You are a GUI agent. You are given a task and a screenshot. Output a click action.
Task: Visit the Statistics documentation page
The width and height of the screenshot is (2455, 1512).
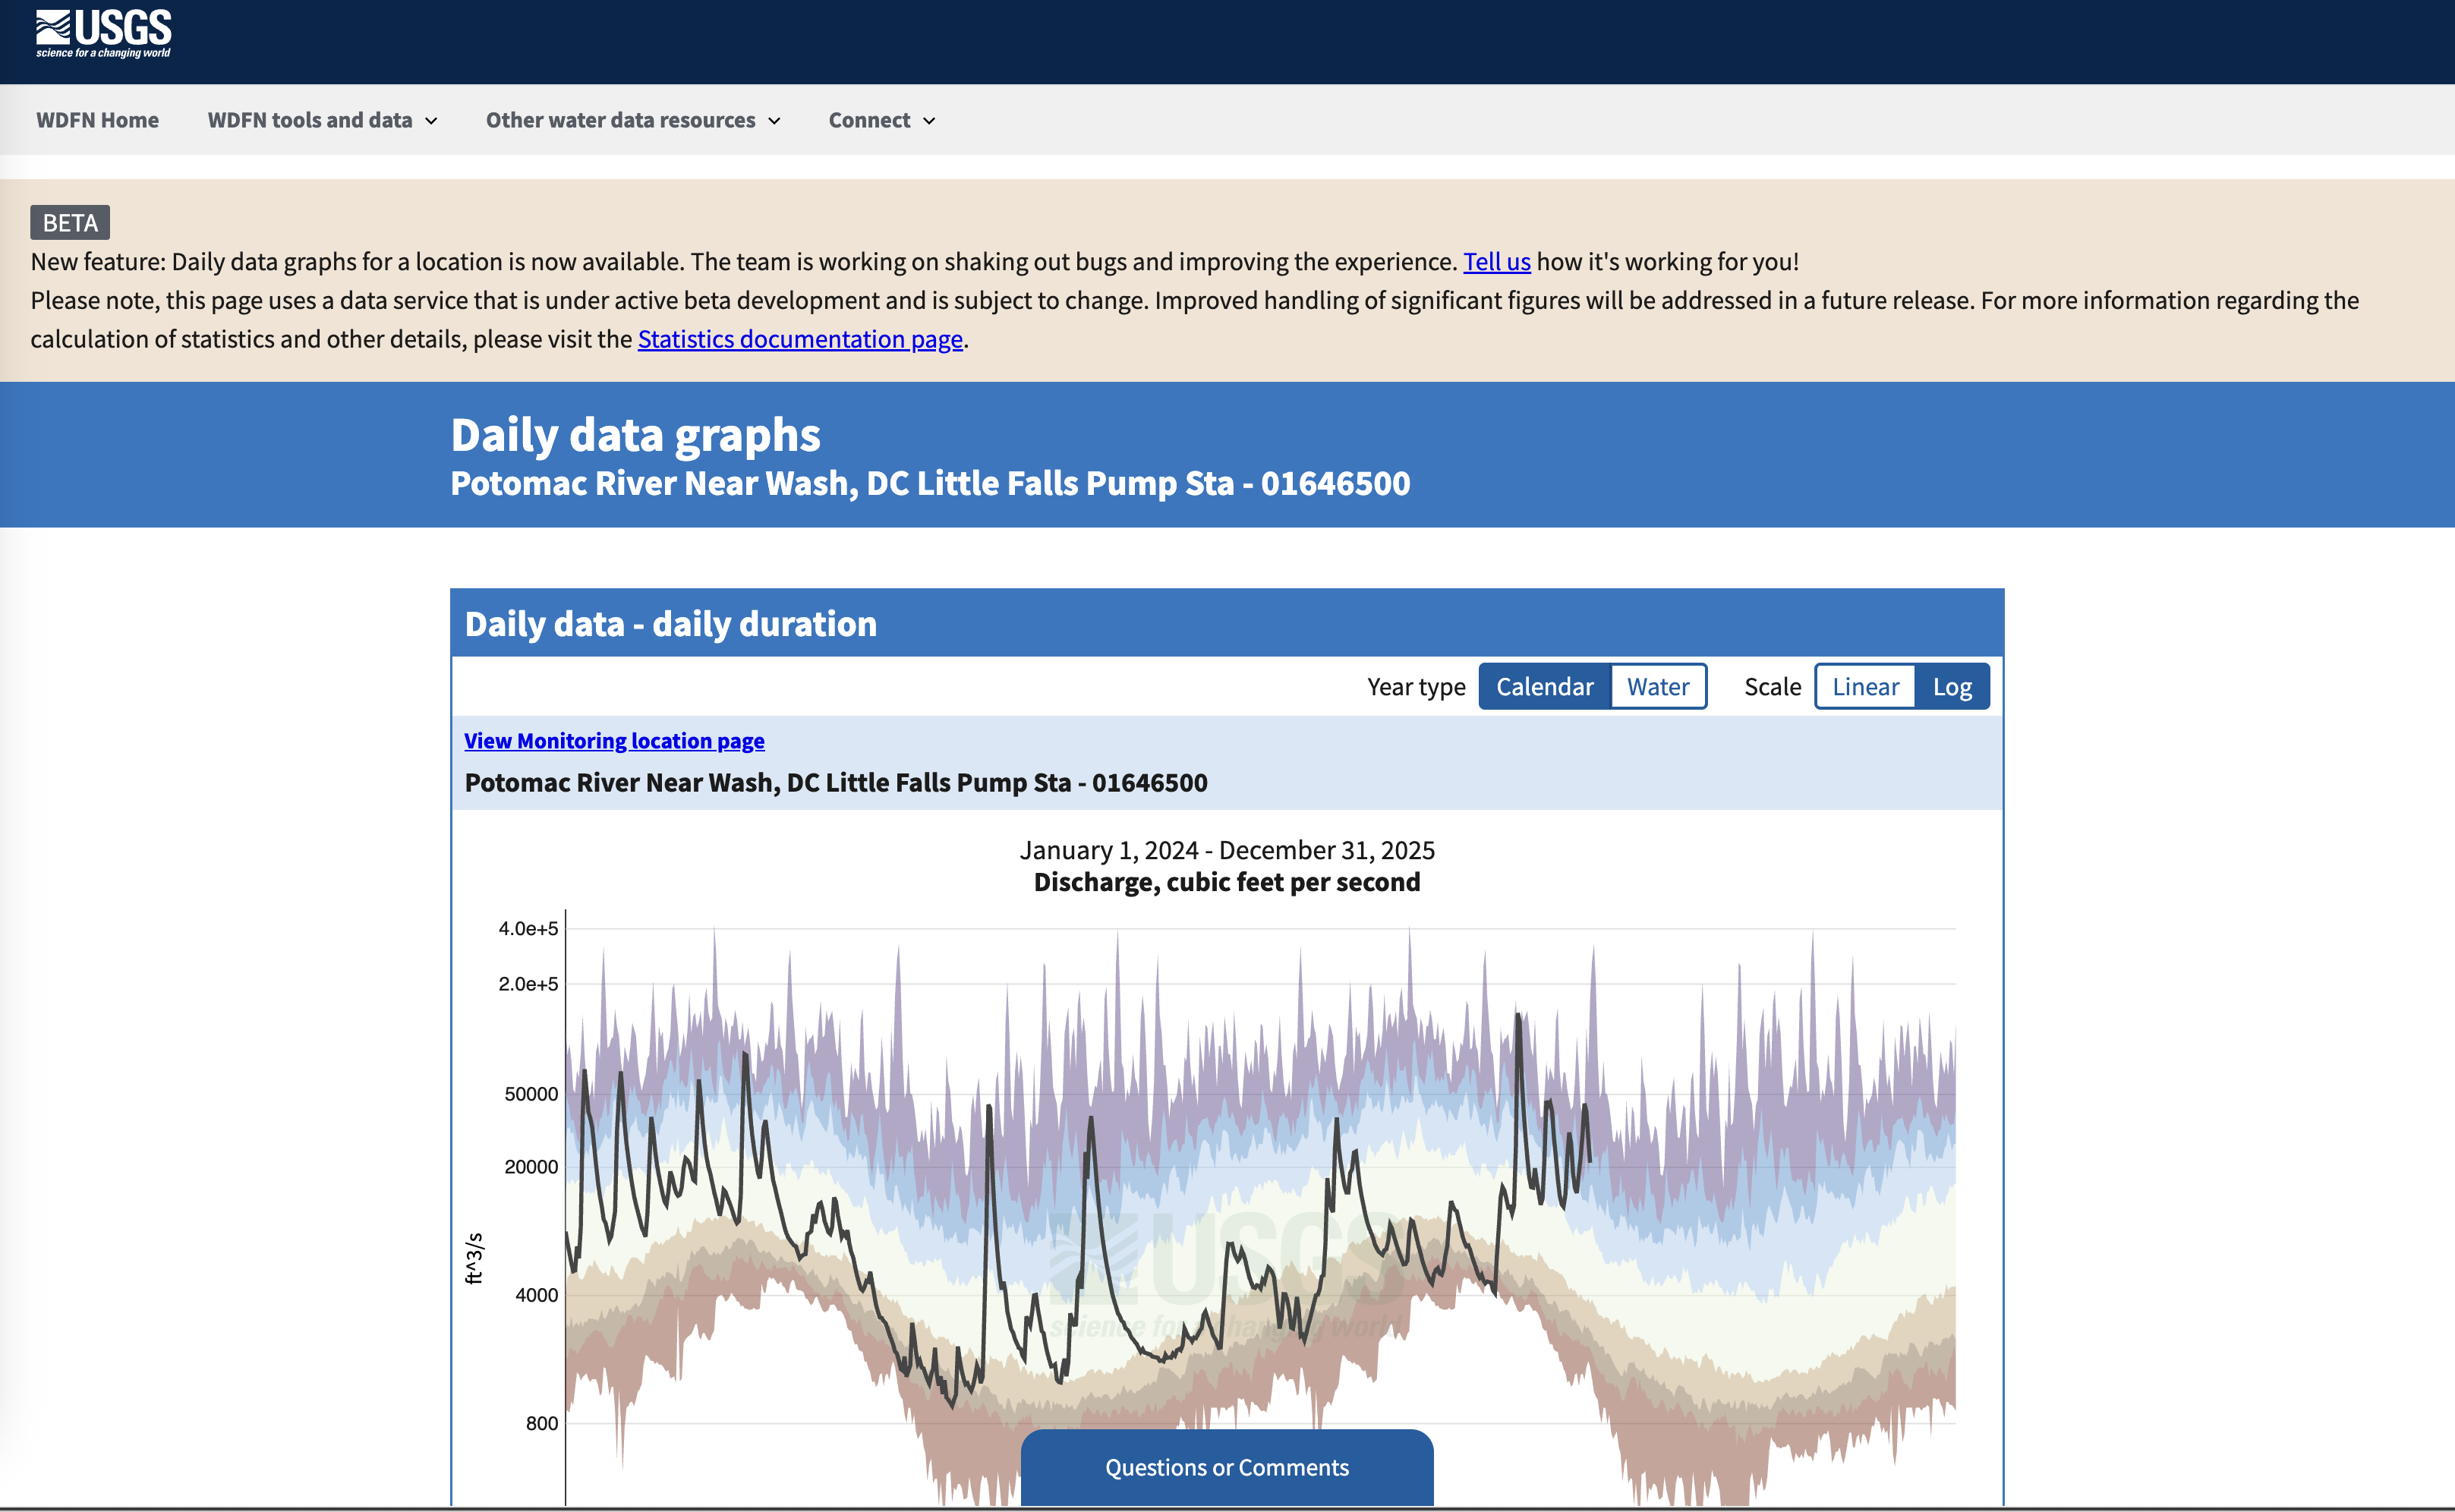(x=799, y=339)
